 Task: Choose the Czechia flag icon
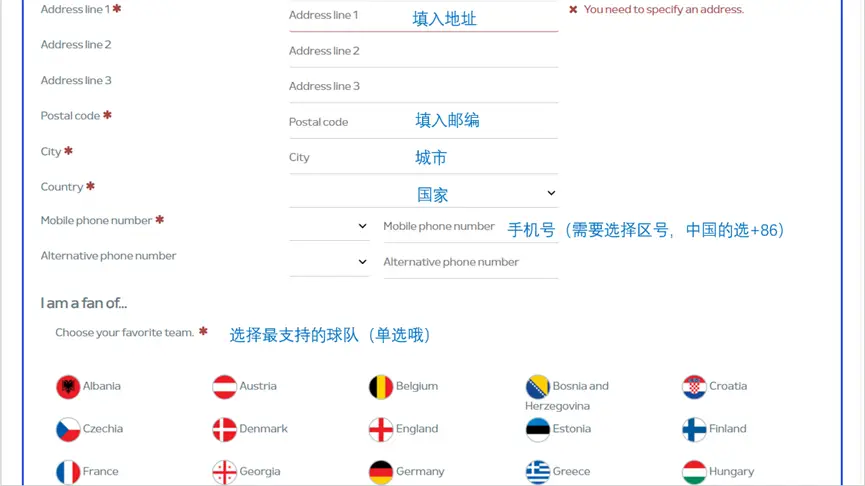pyautogui.click(x=68, y=429)
